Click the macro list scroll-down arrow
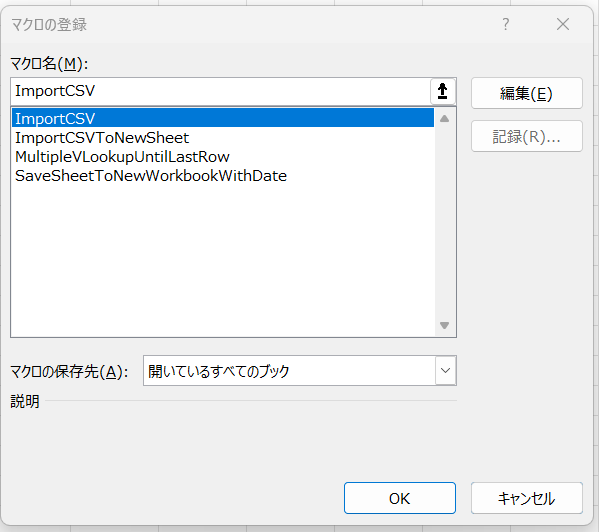 pos(444,325)
